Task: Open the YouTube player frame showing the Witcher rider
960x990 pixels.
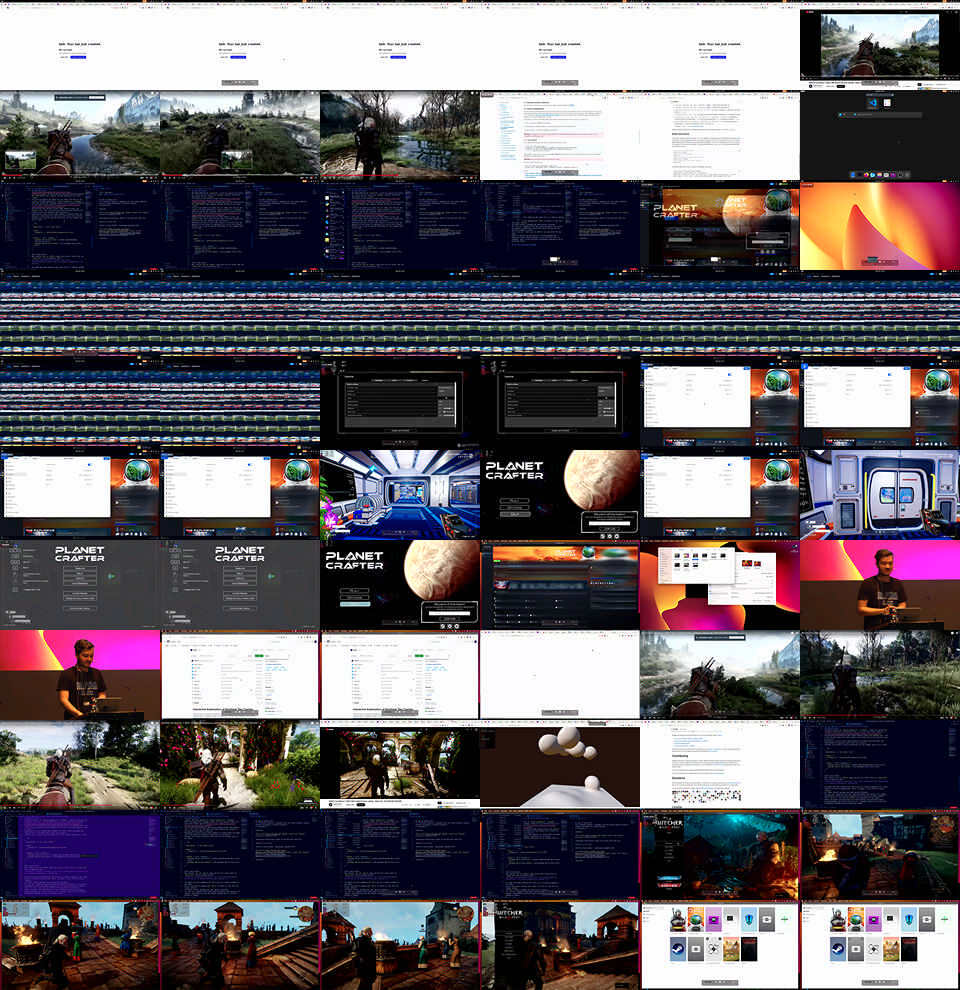Action: coord(880,45)
